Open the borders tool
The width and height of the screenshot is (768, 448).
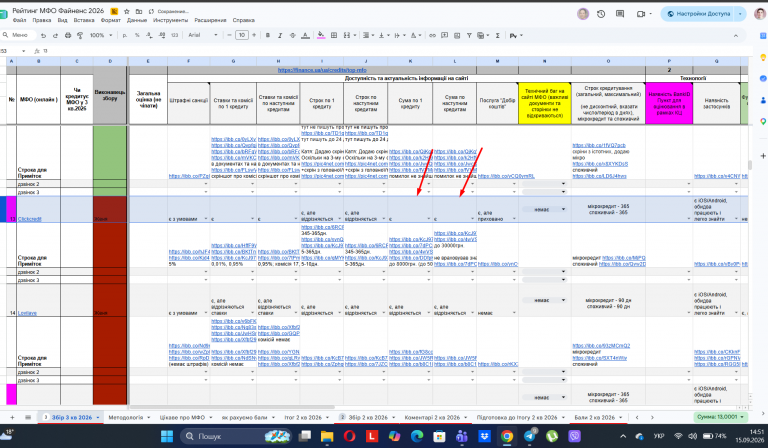click(334, 35)
